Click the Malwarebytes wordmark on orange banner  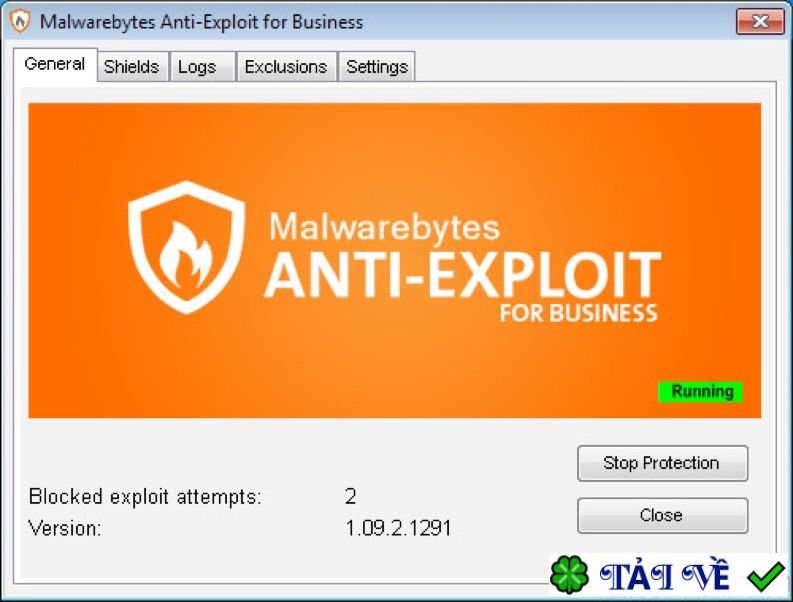(x=384, y=226)
